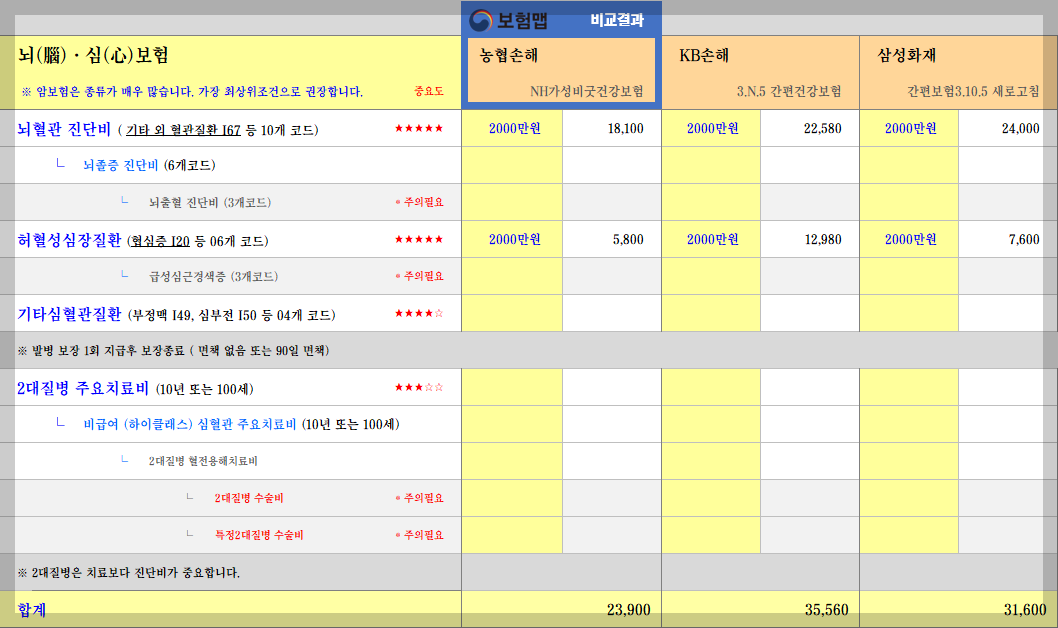Click the 뇌(腦)·심(心)보험 title
Screen dimensions: 1058x628
(x=93, y=55)
